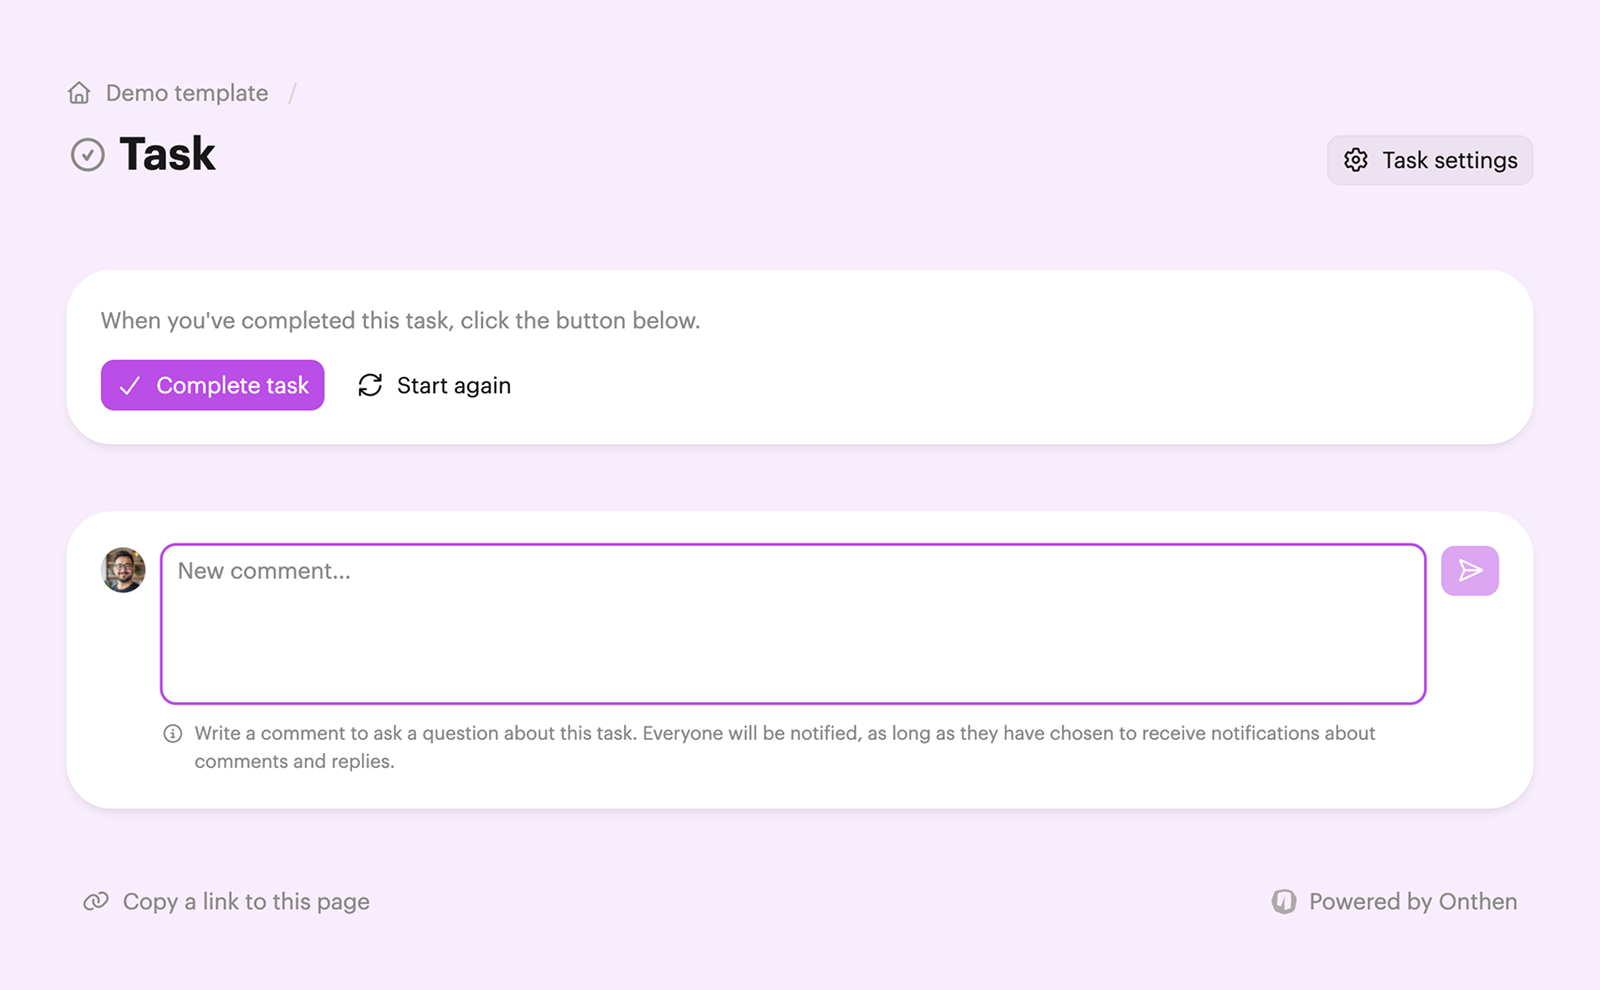
Task: Click the info icon beside the comment hint
Action: (x=173, y=734)
